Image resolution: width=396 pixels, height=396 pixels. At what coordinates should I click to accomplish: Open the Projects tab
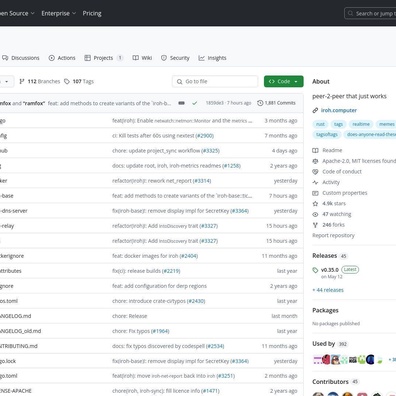click(x=104, y=58)
